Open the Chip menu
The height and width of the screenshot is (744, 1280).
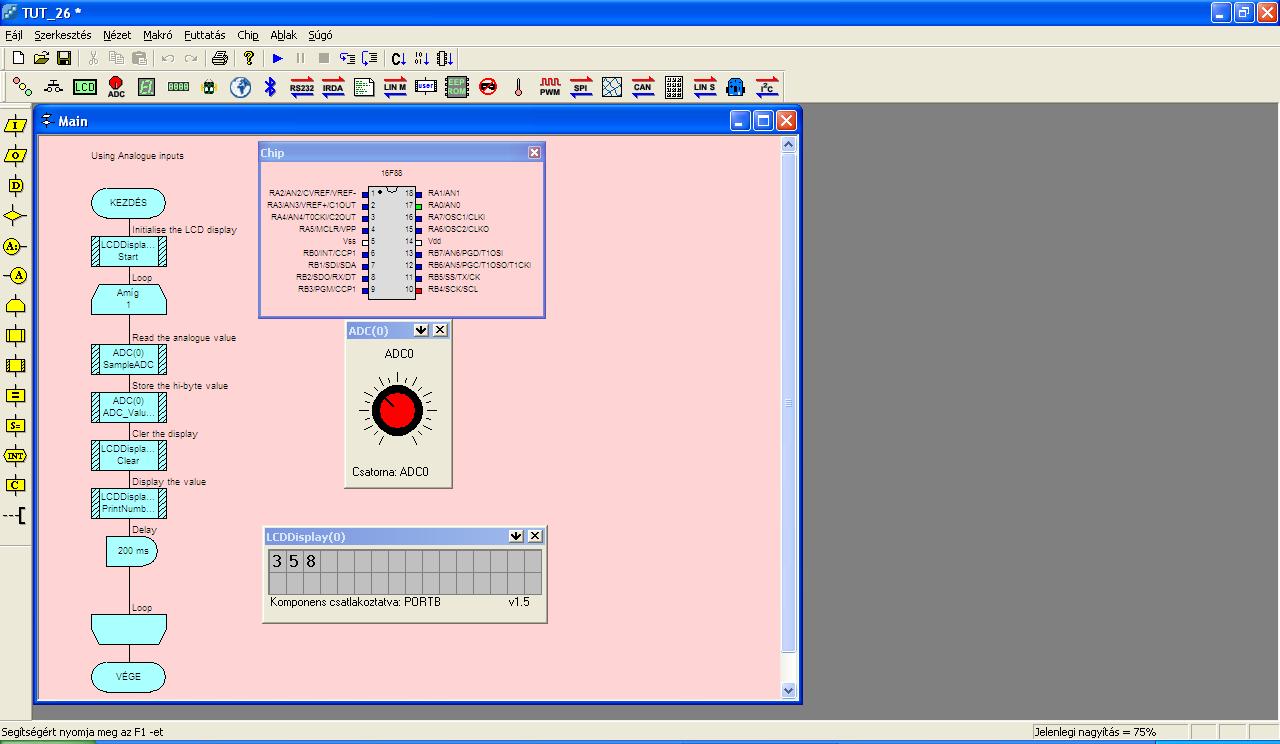coord(248,35)
